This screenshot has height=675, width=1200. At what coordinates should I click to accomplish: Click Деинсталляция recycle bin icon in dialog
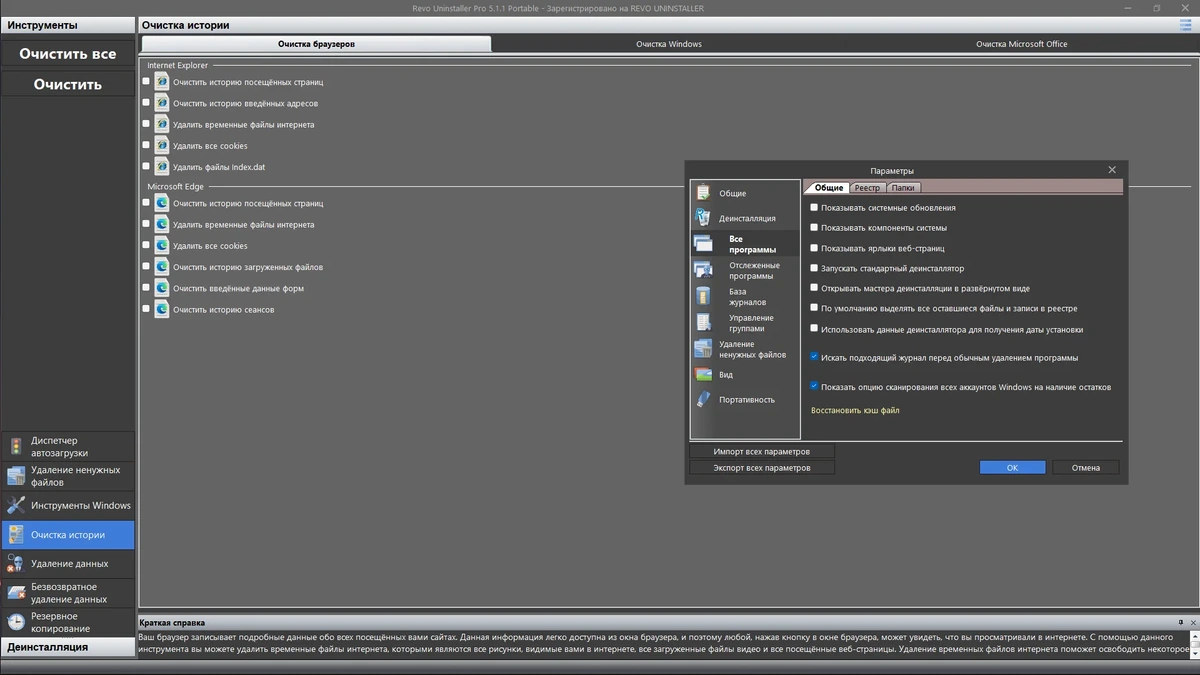[x=703, y=218]
